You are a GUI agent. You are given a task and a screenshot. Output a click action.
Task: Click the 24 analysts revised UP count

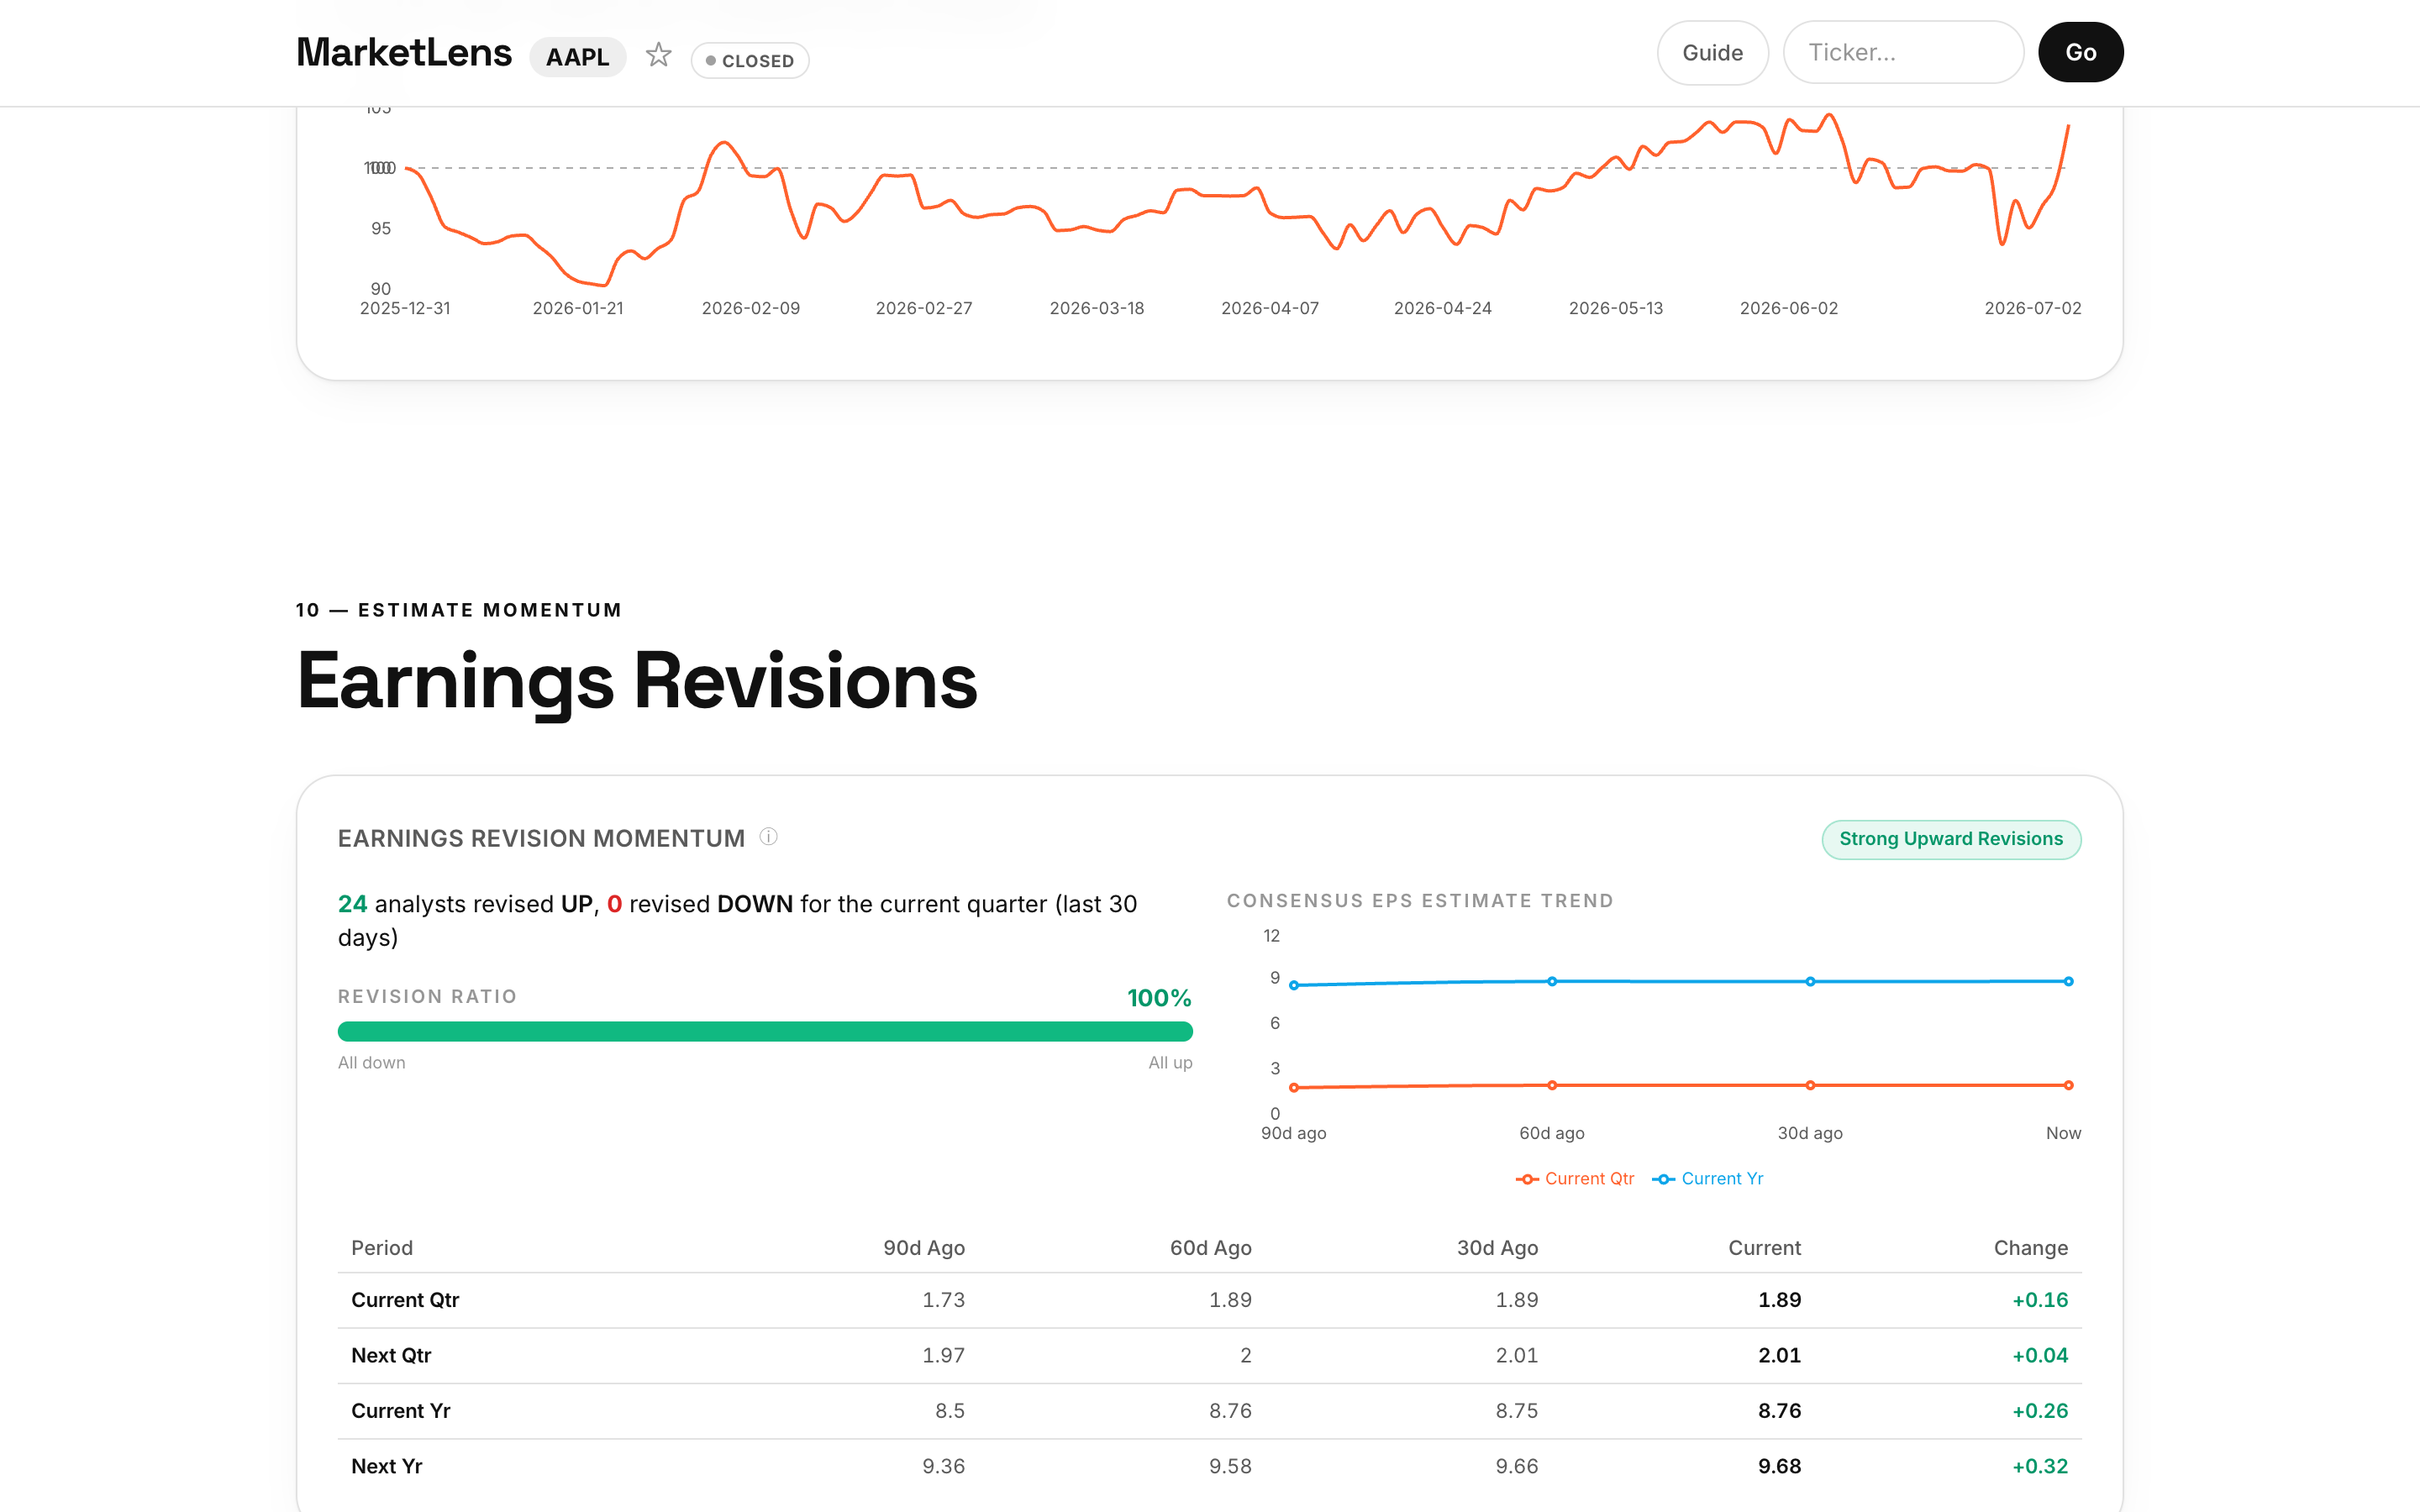click(352, 904)
